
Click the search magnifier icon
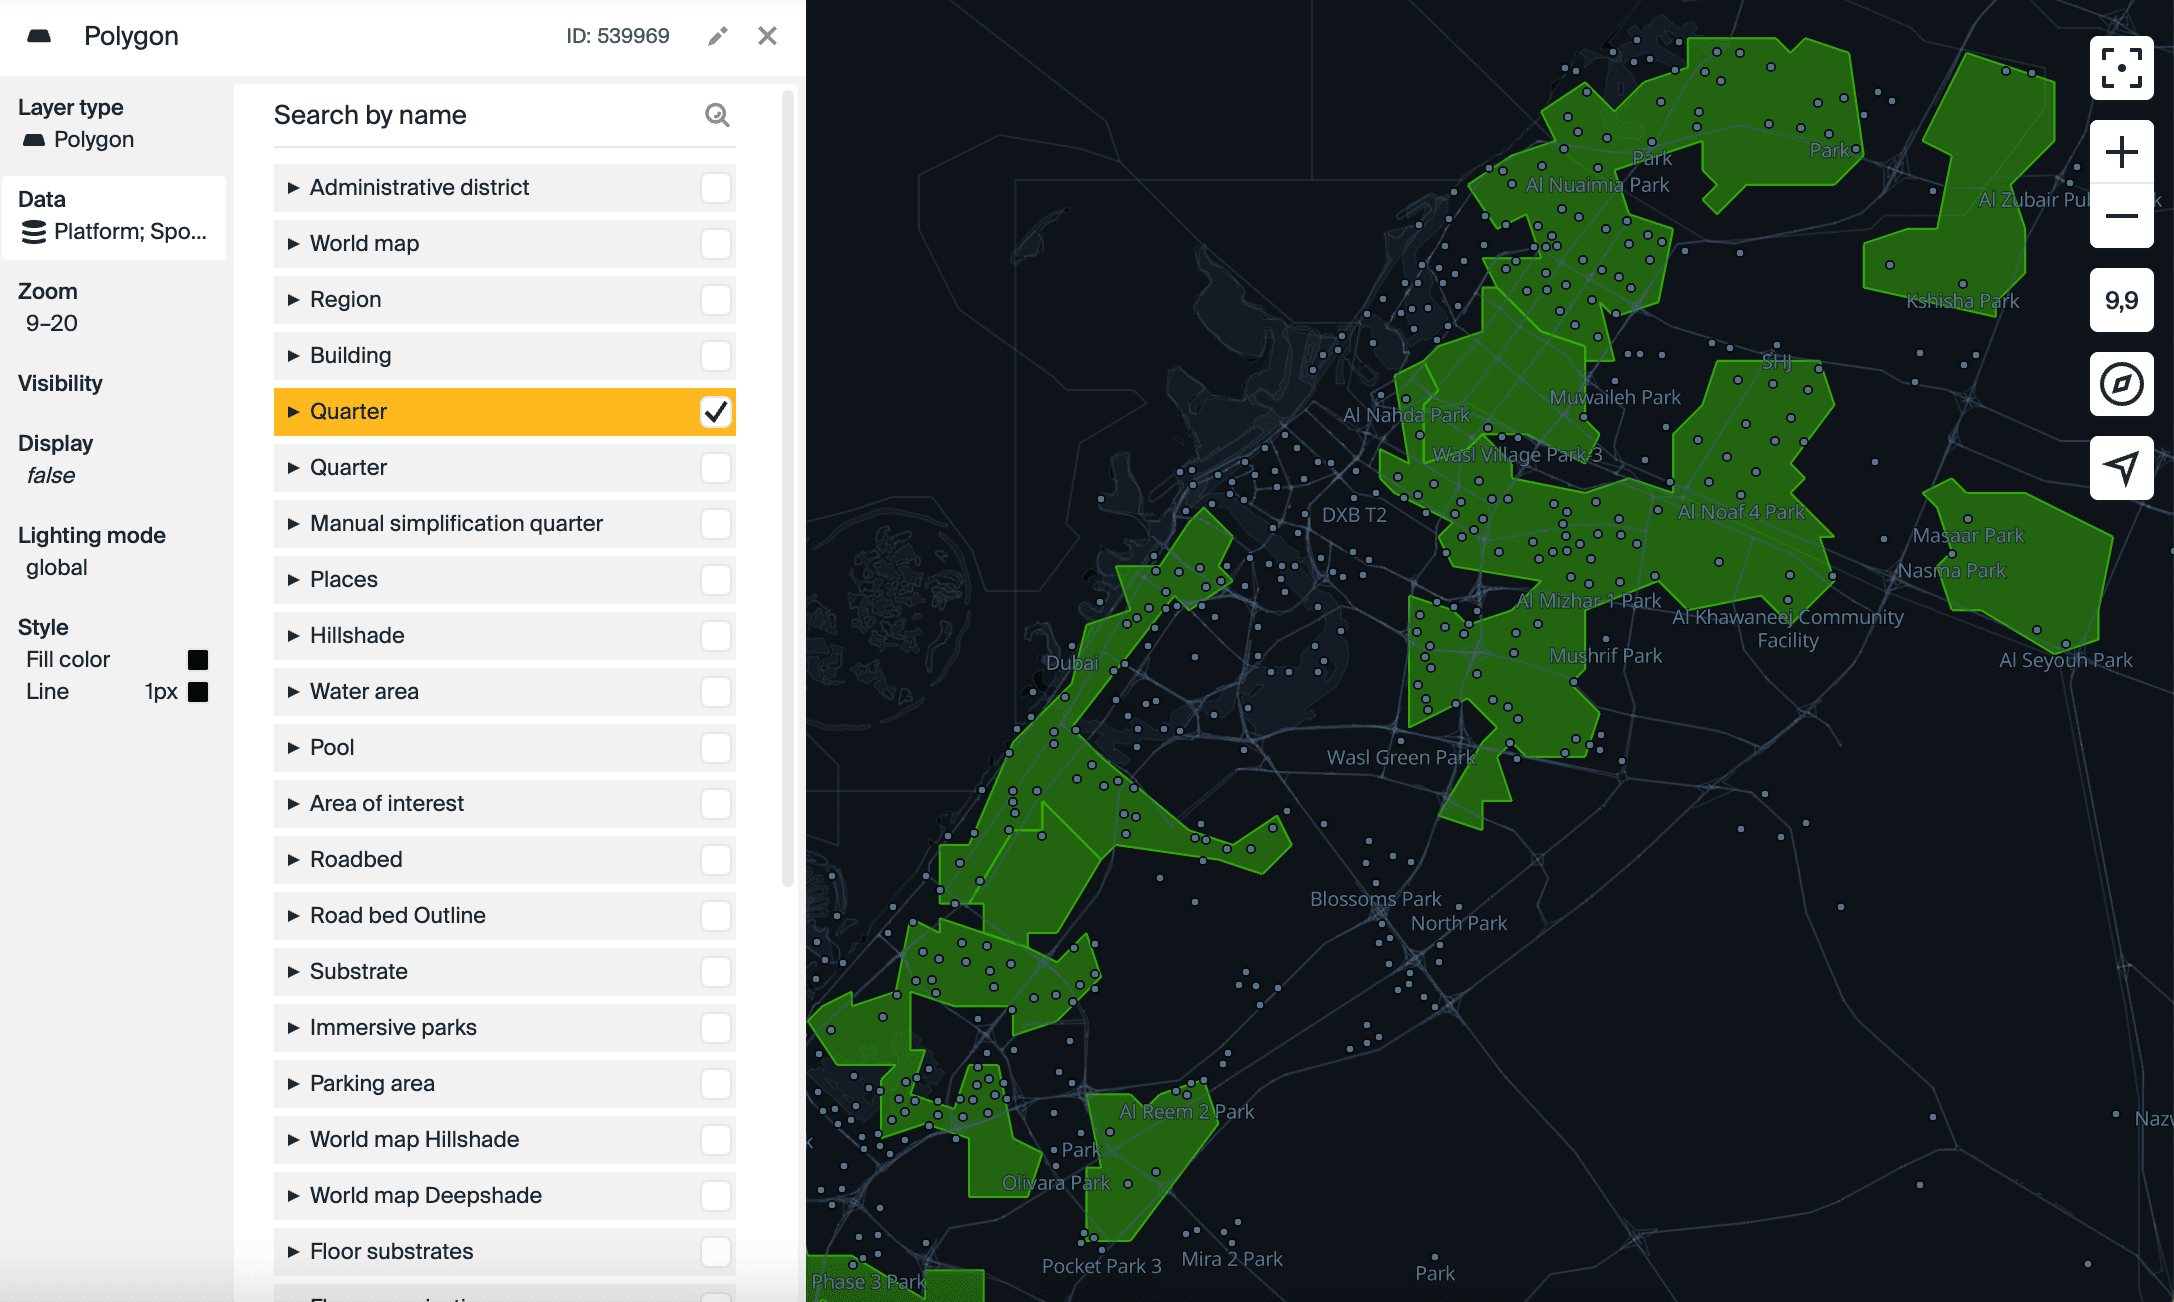[717, 115]
